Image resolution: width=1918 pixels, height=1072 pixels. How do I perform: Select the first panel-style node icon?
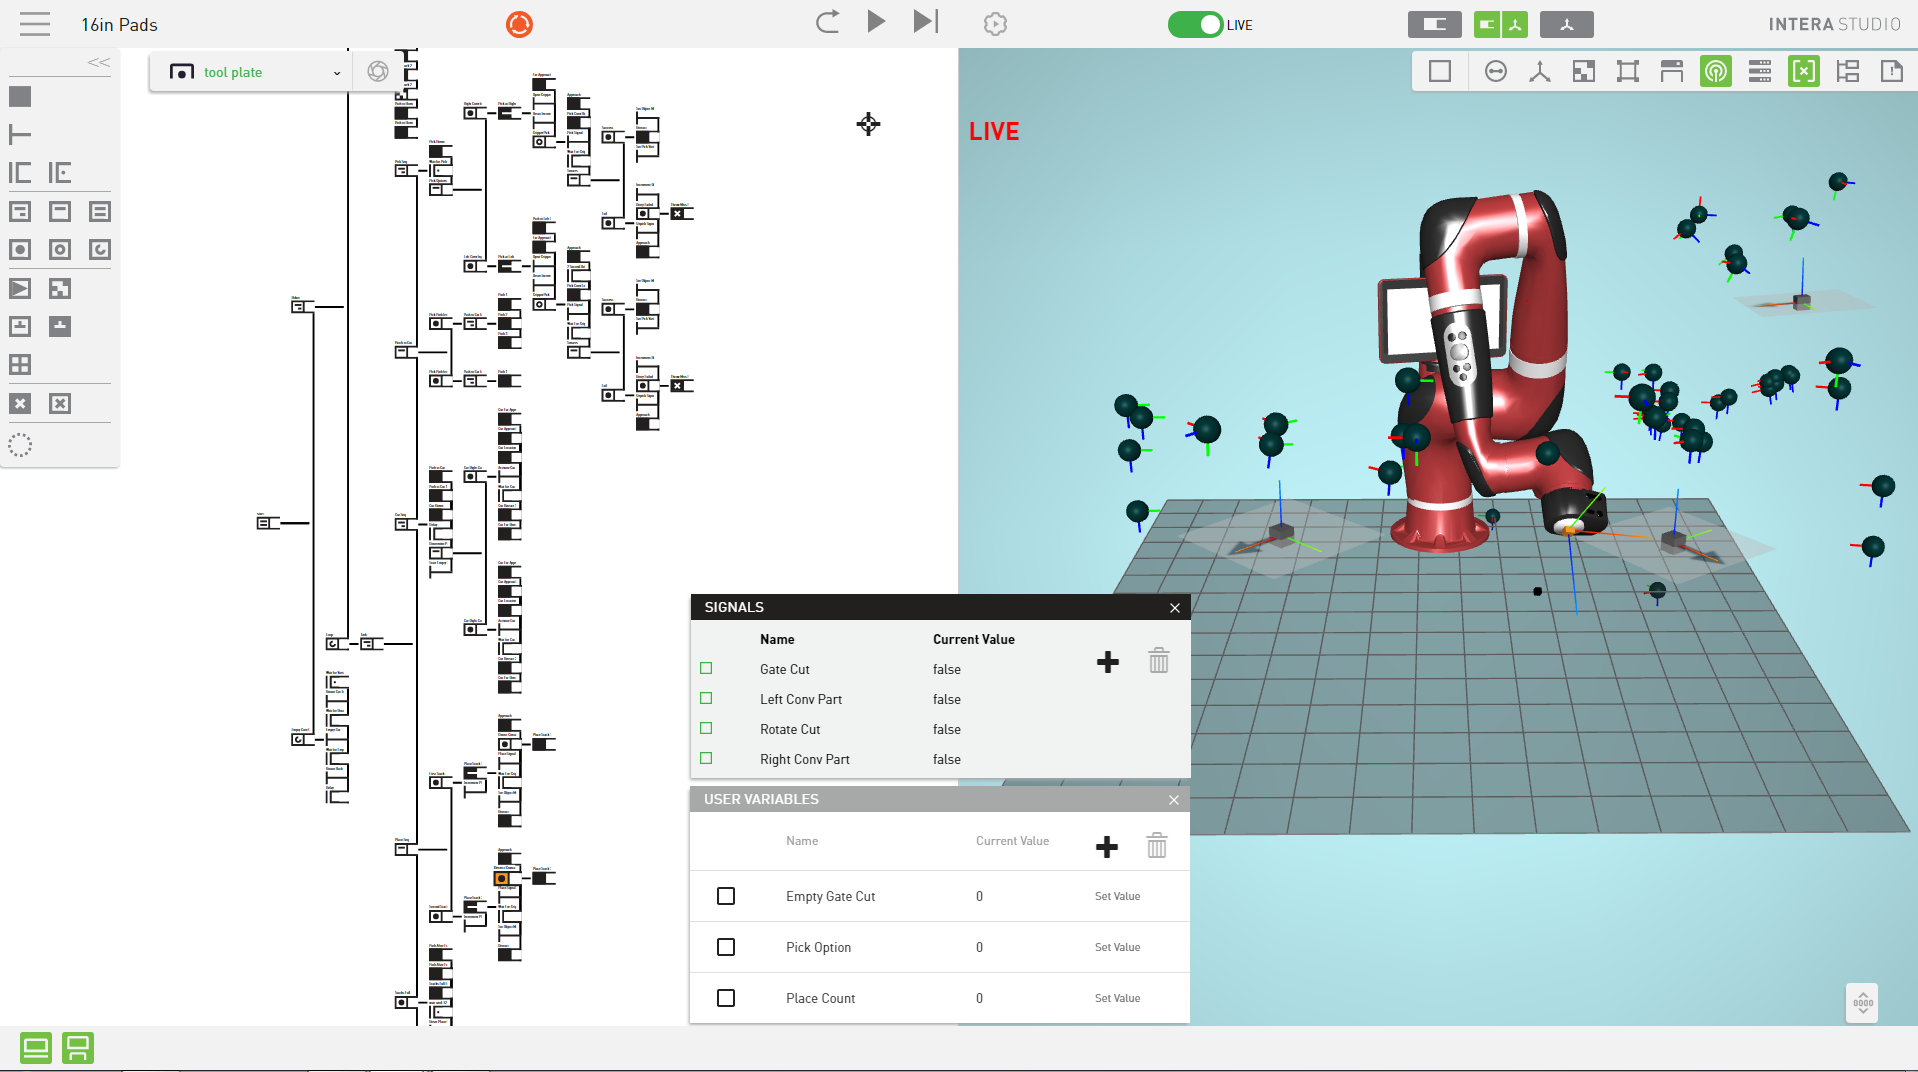pyautogui.click(x=20, y=211)
